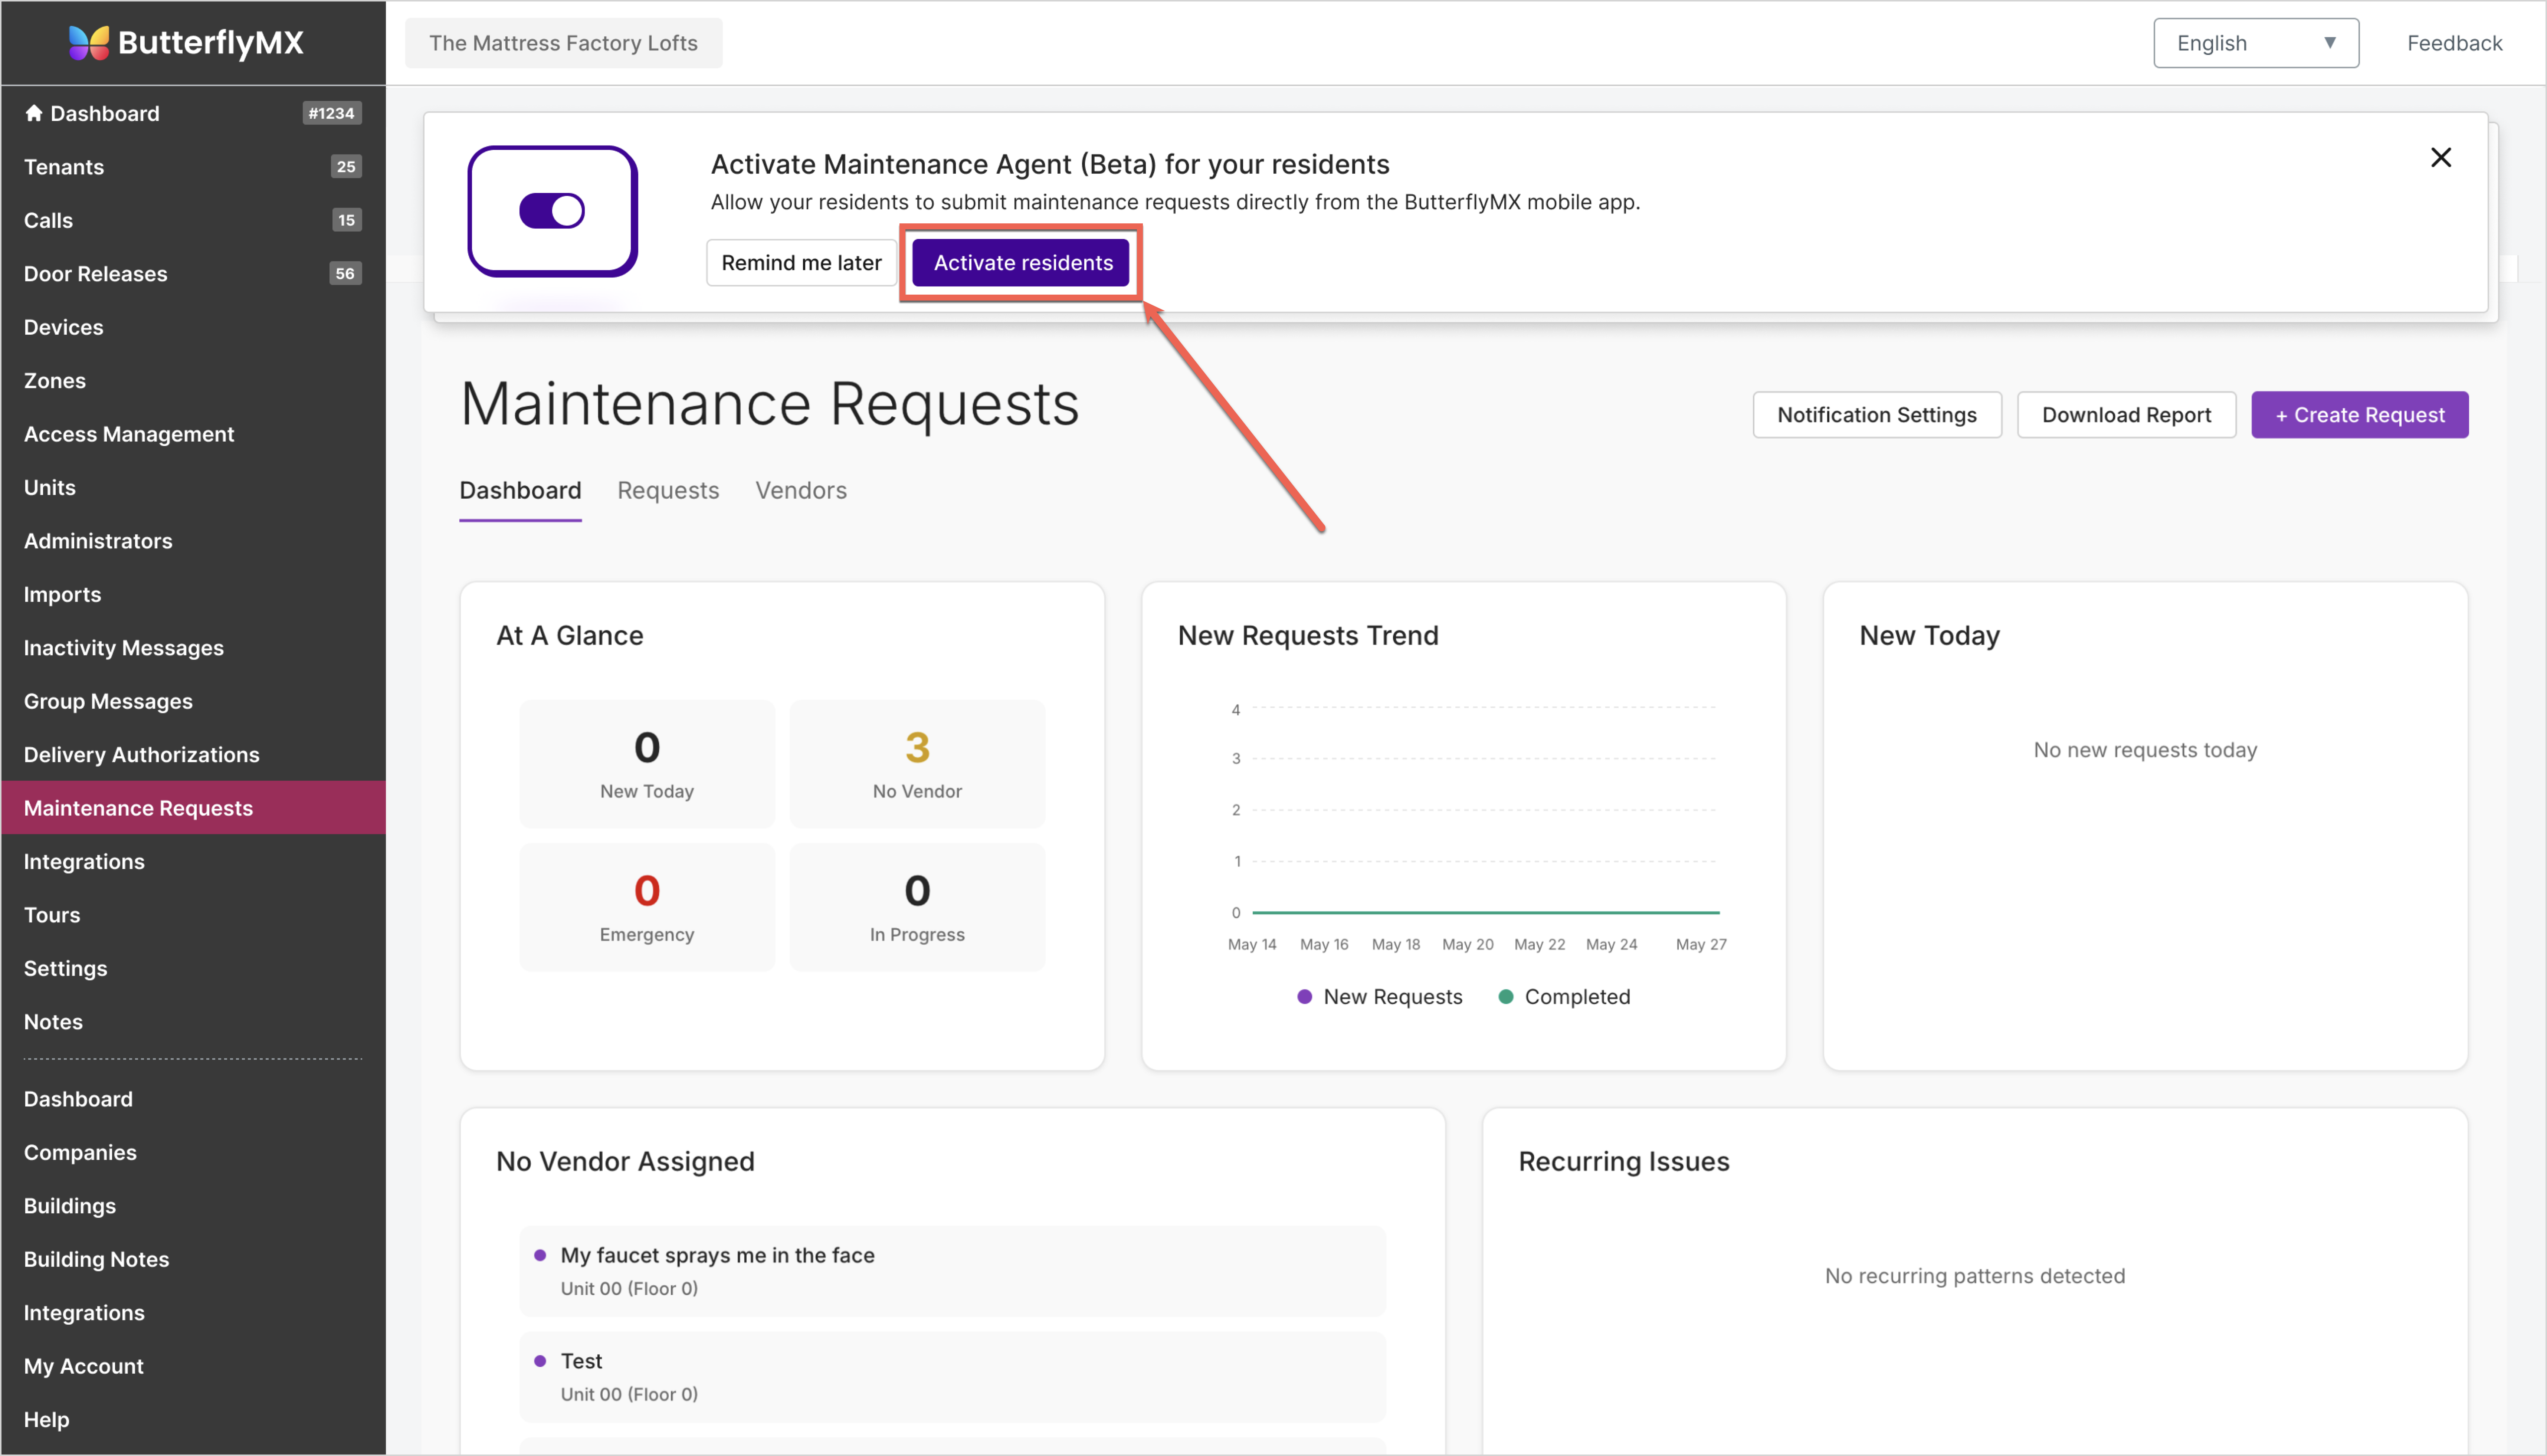Open Buildings in the sidebar
Viewport: 2547px width, 1456px height.
193,1206
